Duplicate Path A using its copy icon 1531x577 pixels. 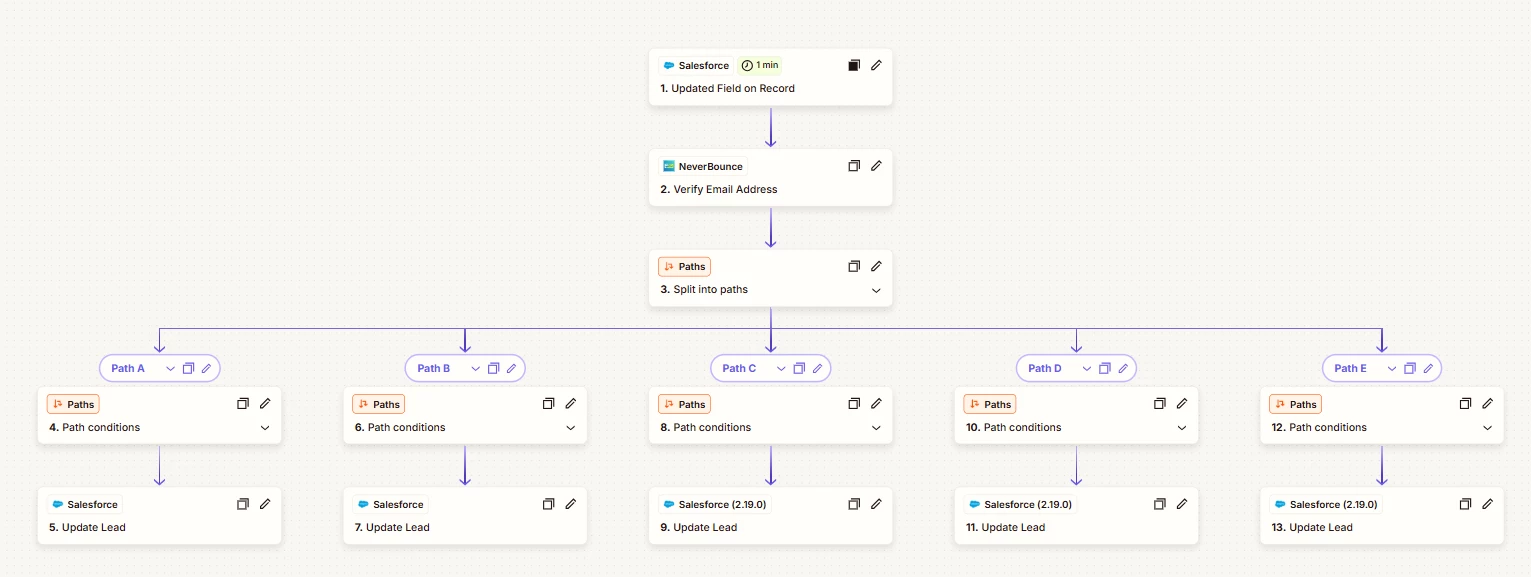click(188, 368)
